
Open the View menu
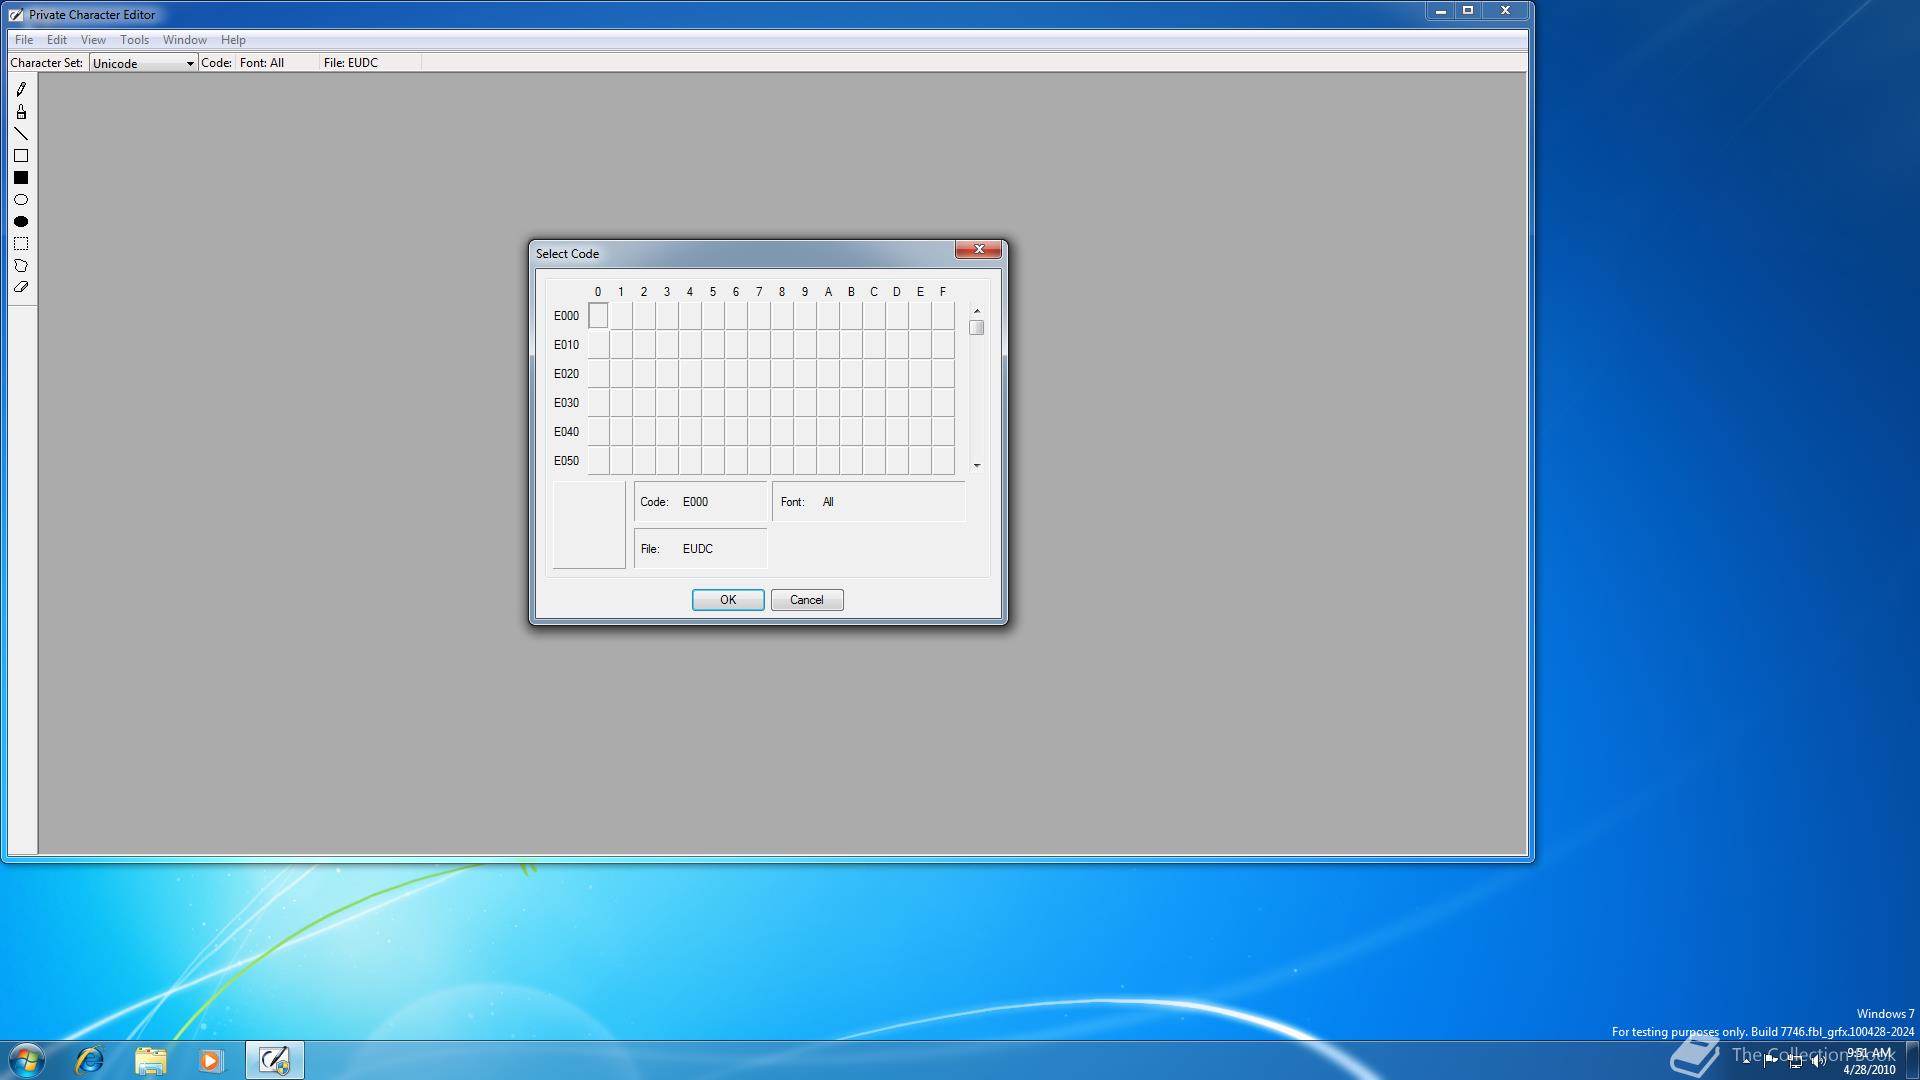pos(93,40)
